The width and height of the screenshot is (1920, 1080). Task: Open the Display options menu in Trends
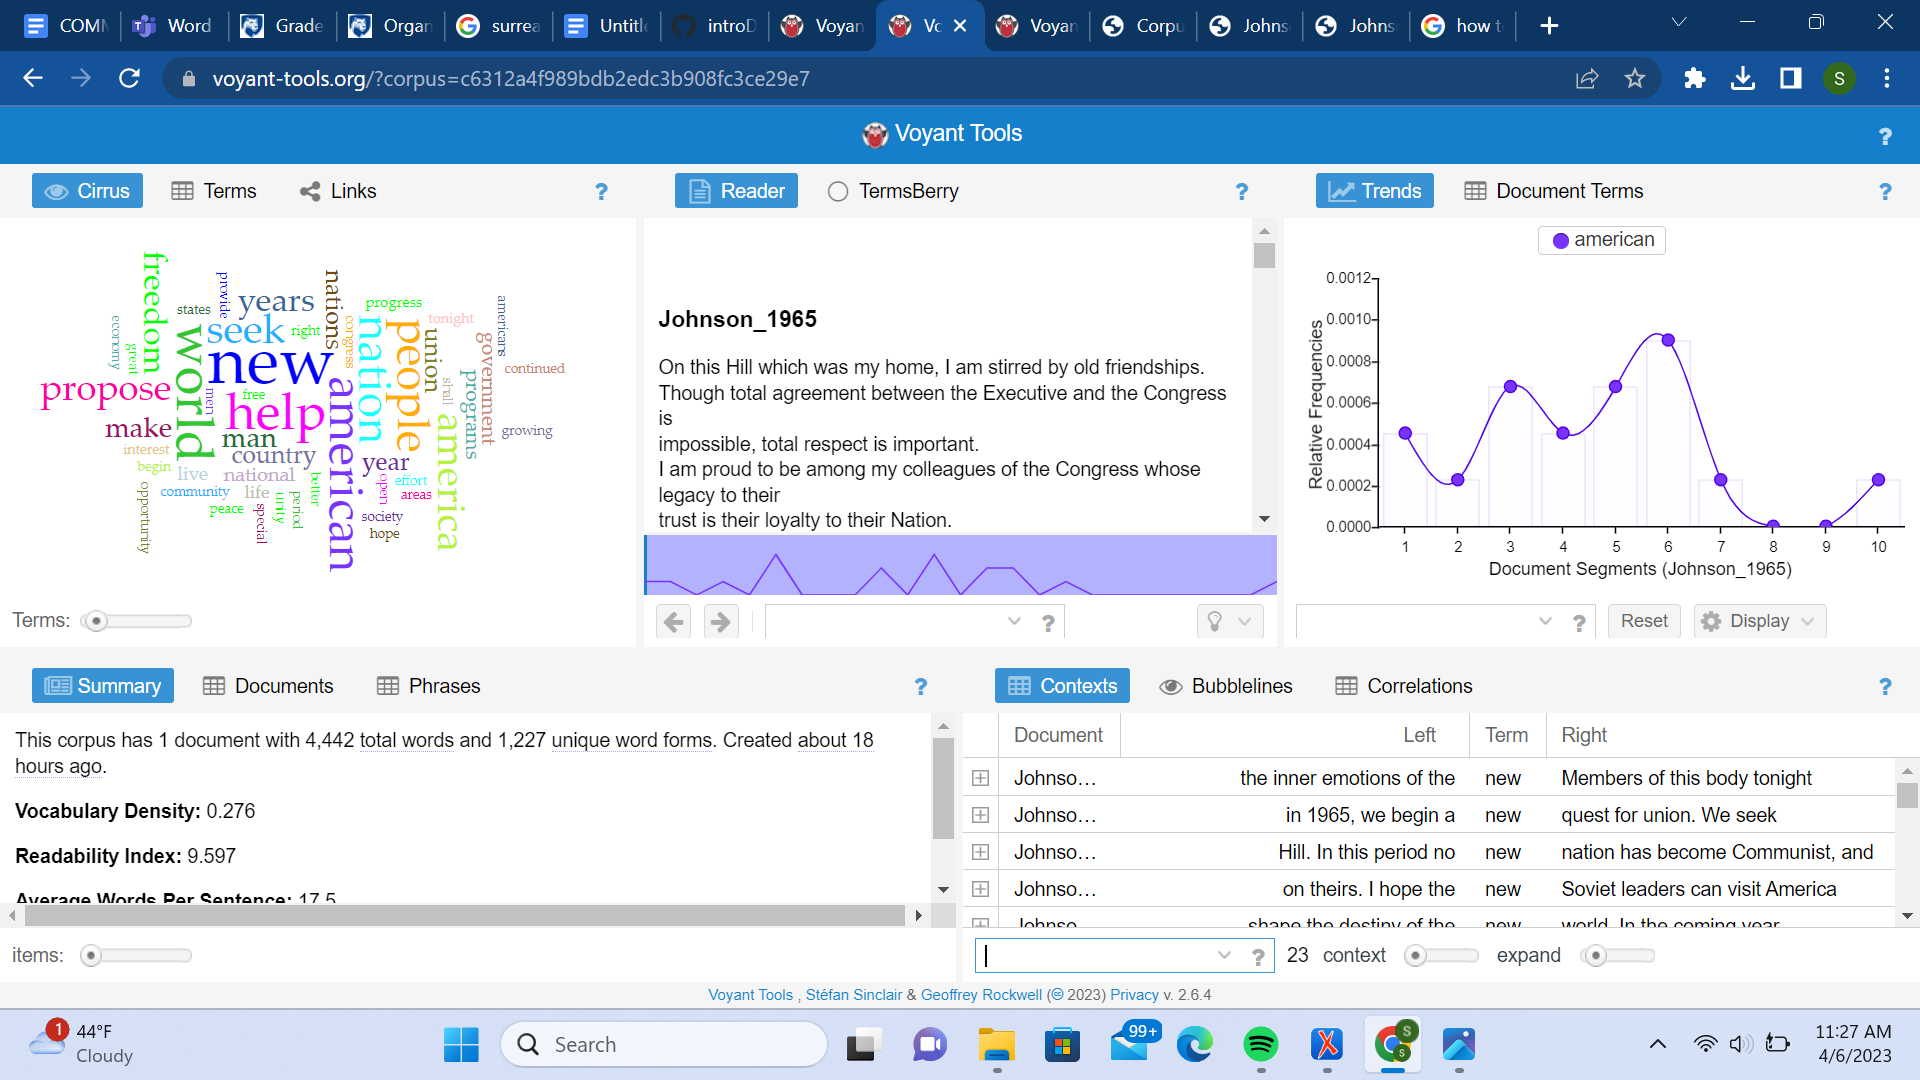pyautogui.click(x=1759, y=621)
